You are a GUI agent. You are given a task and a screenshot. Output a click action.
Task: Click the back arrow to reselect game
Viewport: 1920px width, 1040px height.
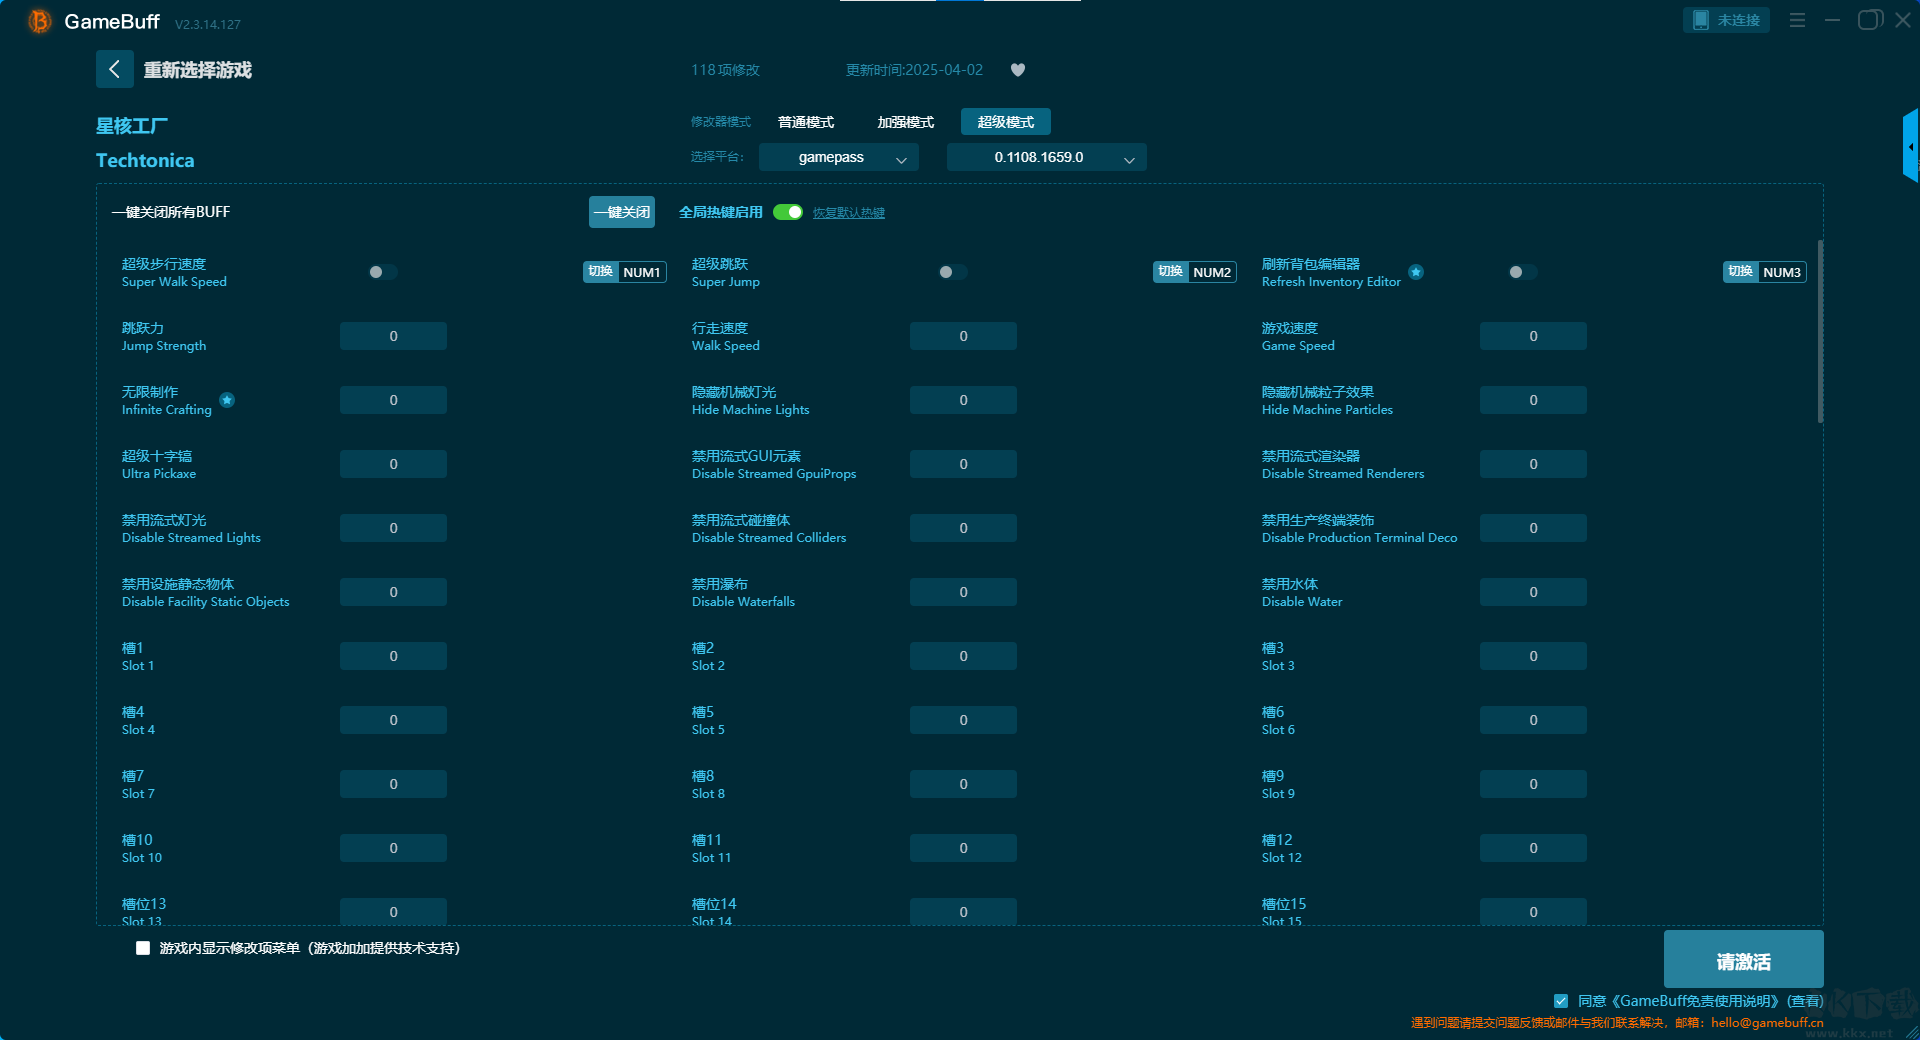pos(114,69)
